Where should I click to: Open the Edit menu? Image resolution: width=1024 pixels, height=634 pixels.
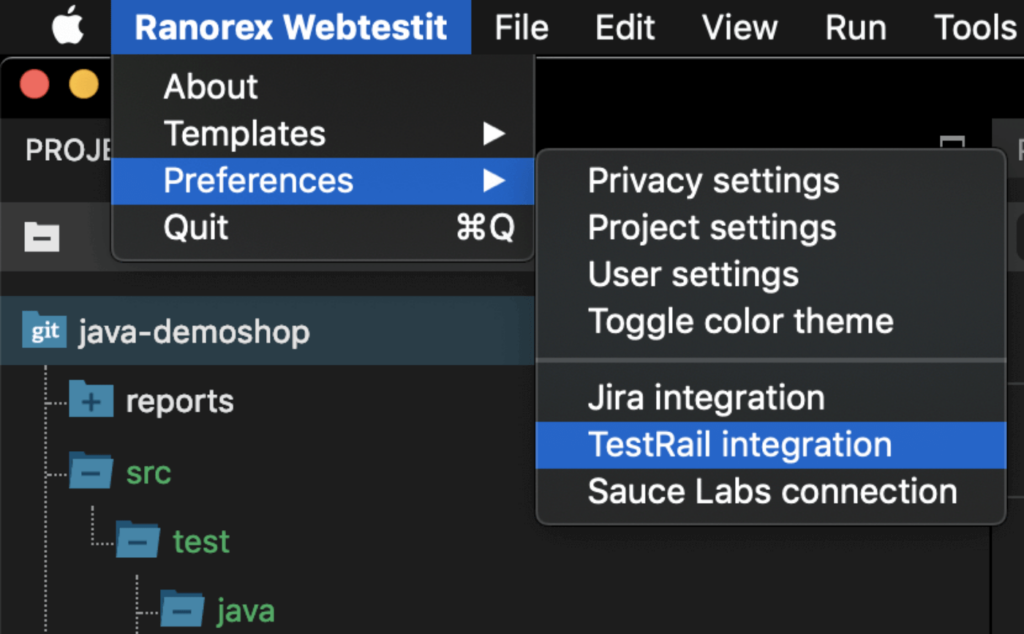625,27
